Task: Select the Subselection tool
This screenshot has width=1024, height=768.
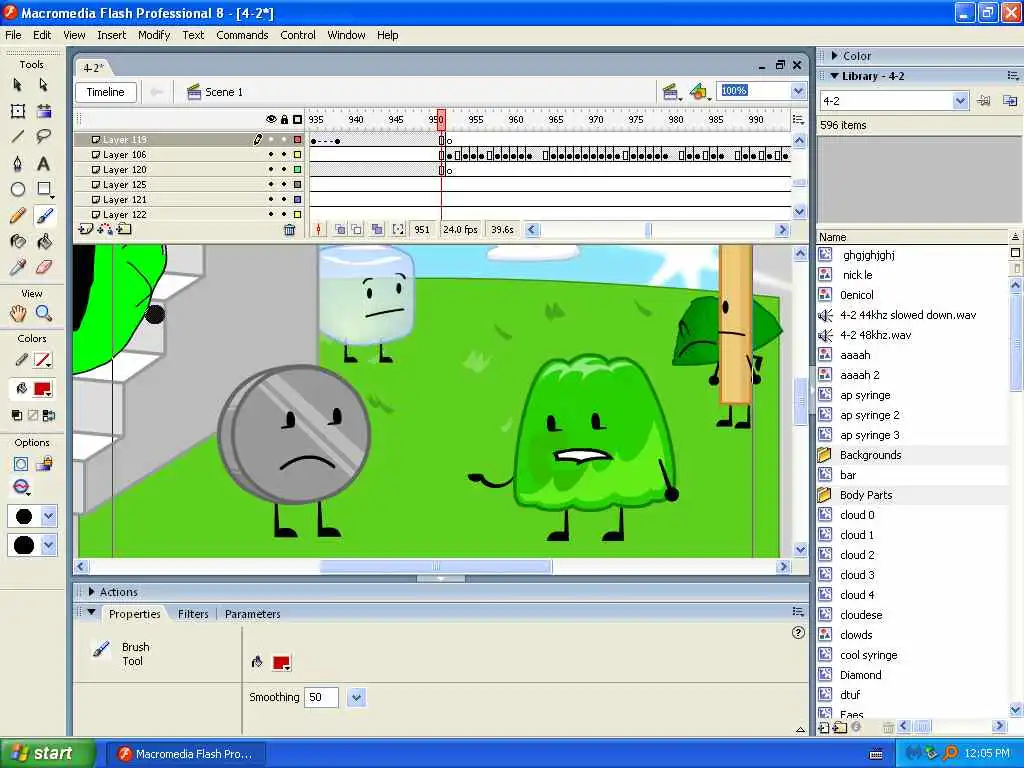Action: (x=44, y=85)
